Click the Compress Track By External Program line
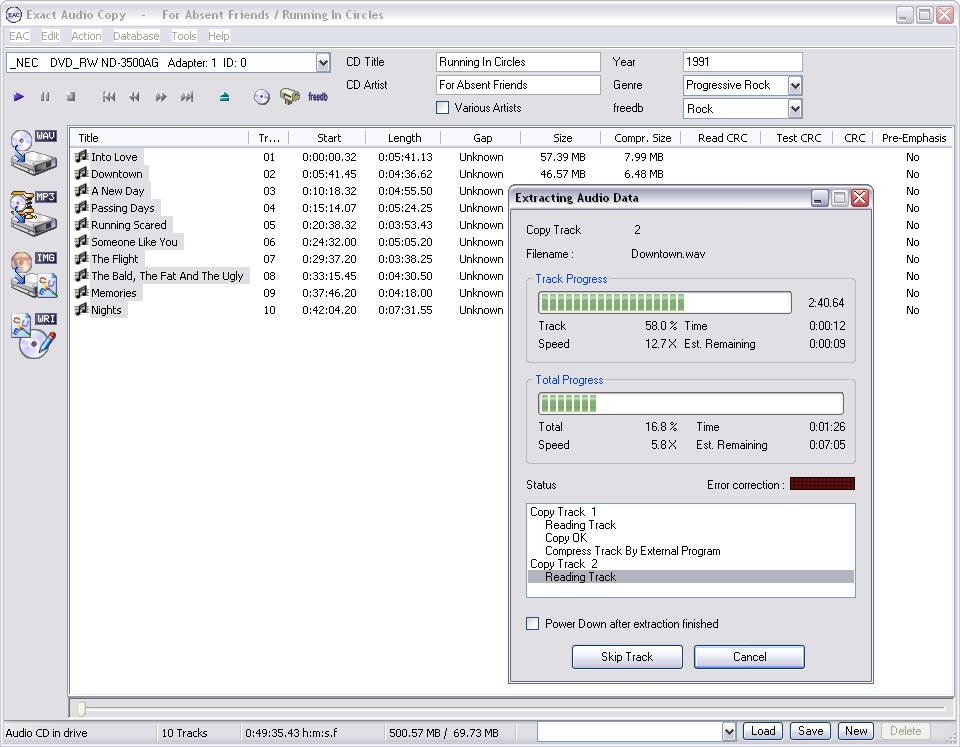Viewport: 960px width, 747px height. coord(632,551)
